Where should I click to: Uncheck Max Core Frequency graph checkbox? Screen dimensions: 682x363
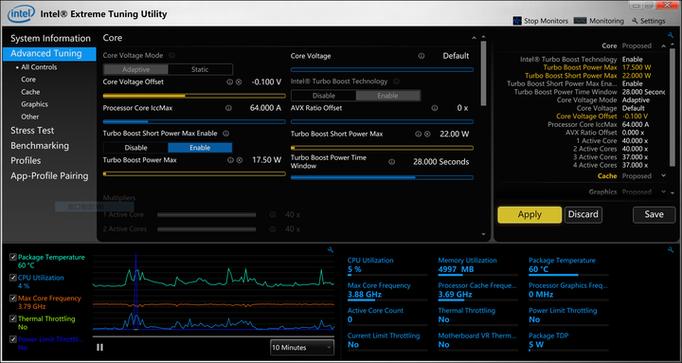[13, 298]
